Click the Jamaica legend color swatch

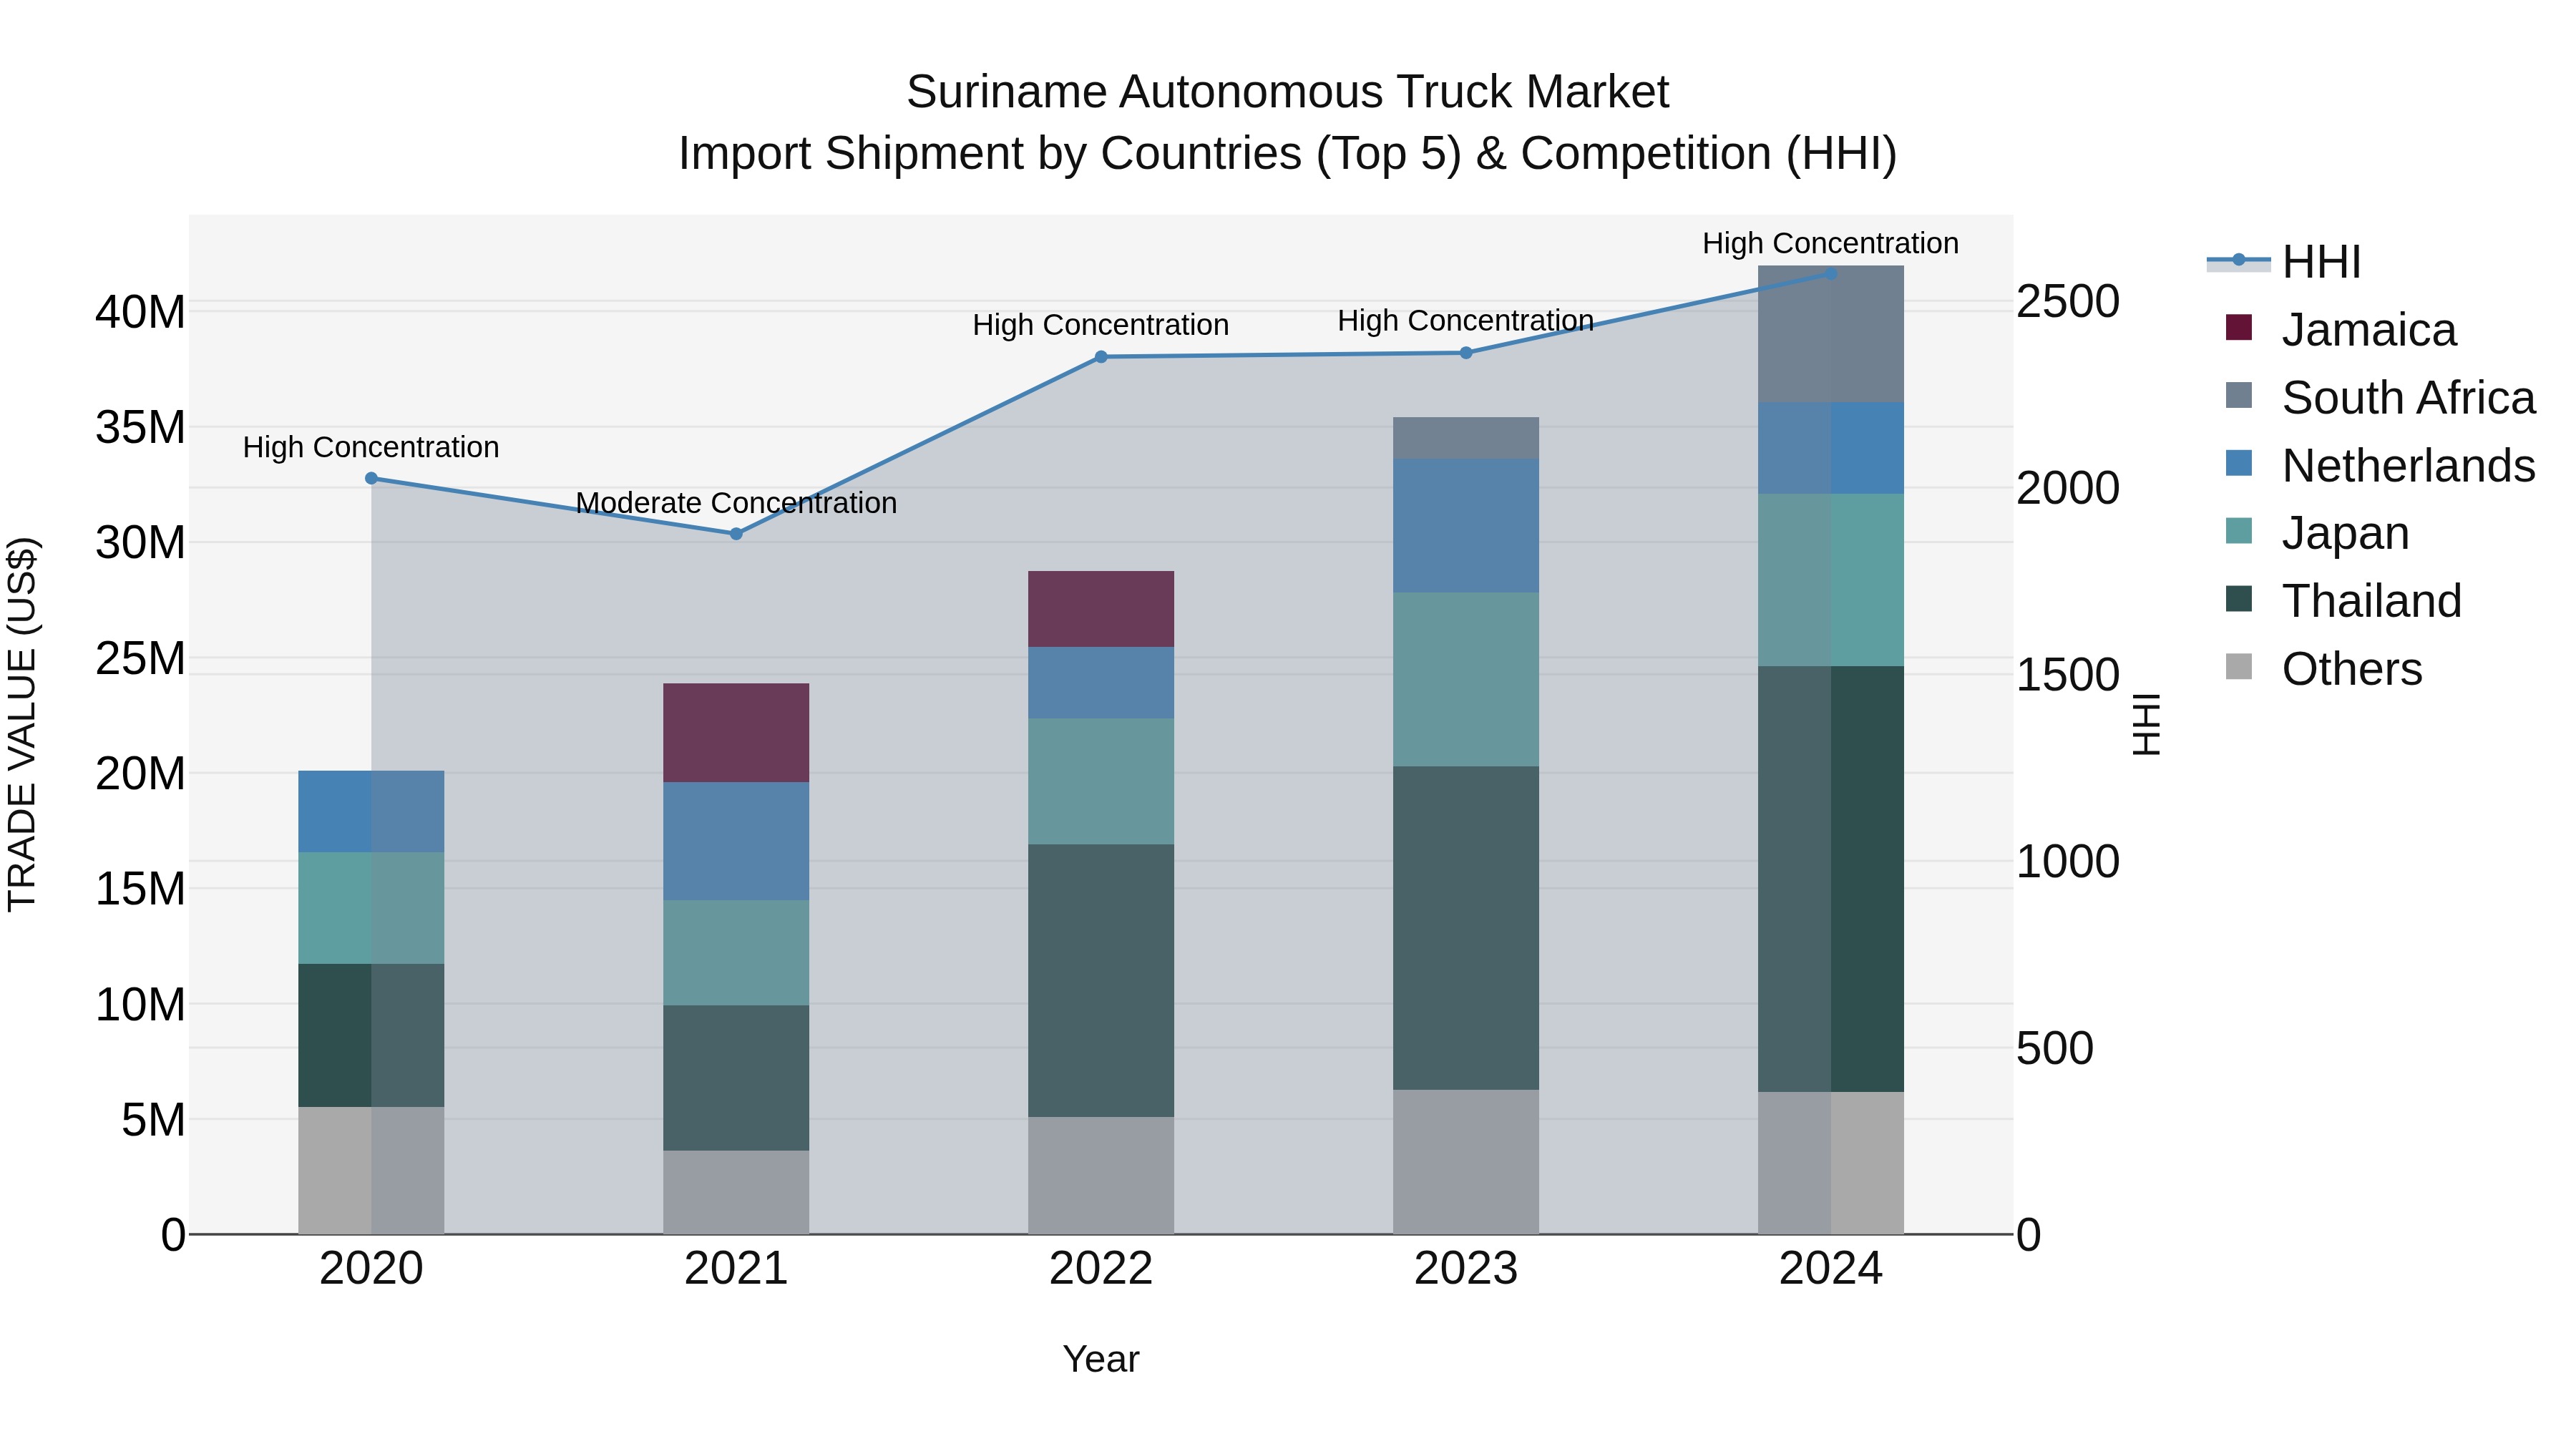pyautogui.click(x=2239, y=328)
